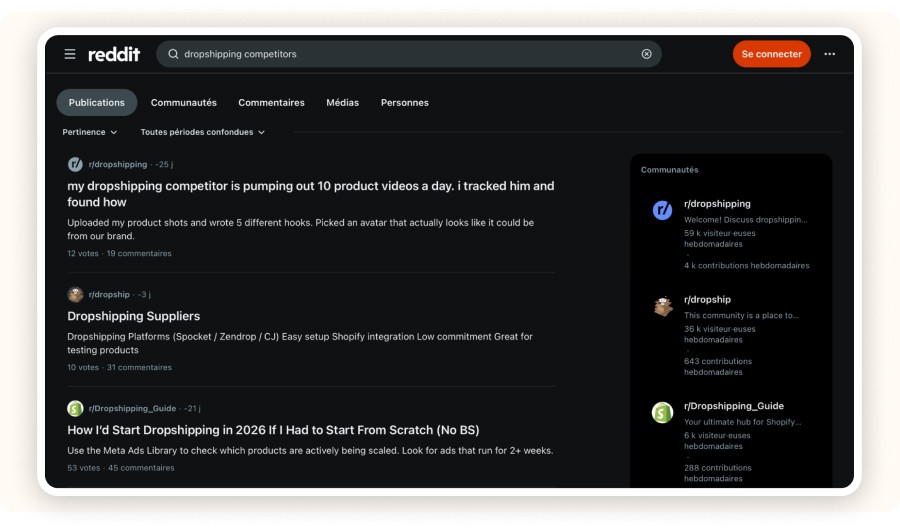
Task: Click the 'Use the Meta Ads Library' excerpt
Action: pyautogui.click(x=310, y=451)
